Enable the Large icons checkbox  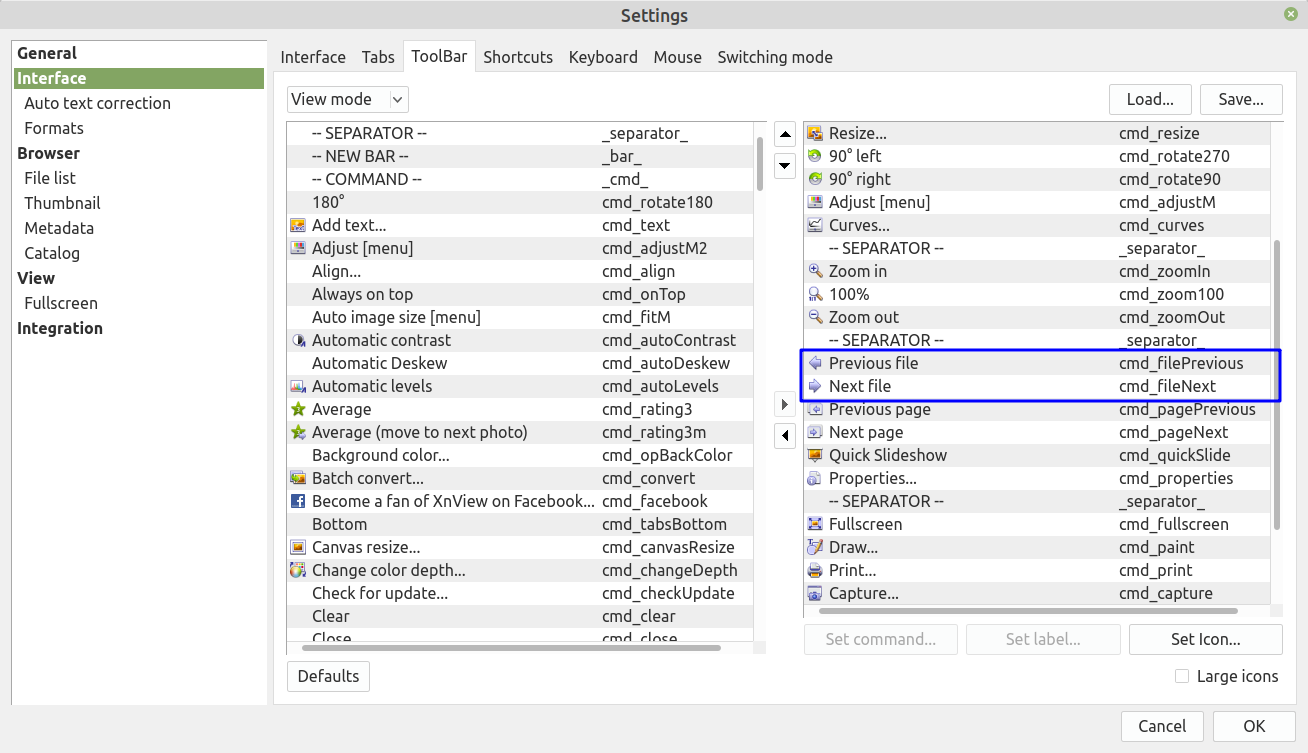pos(1182,677)
